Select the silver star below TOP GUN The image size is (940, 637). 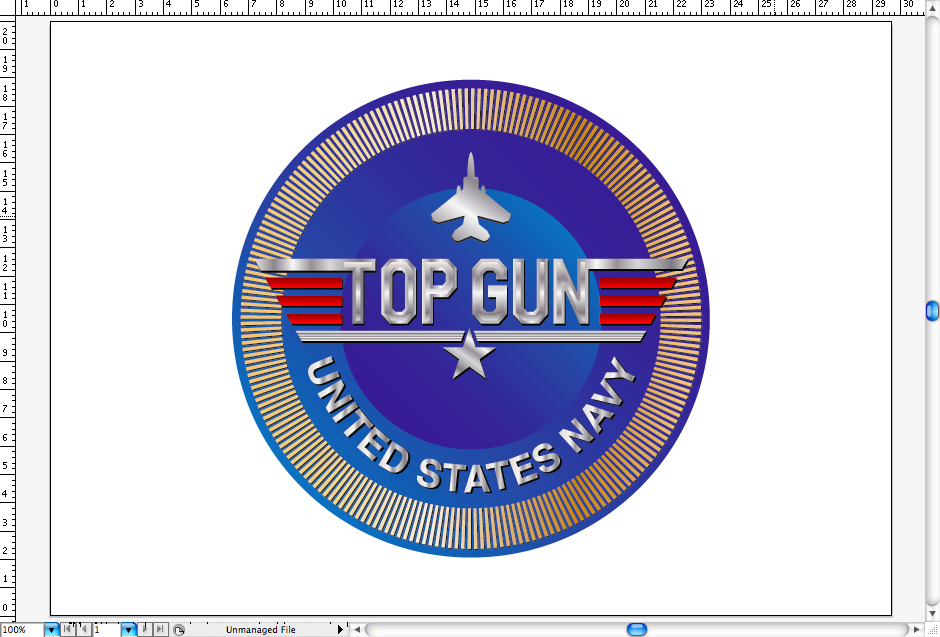pos(468,357)
